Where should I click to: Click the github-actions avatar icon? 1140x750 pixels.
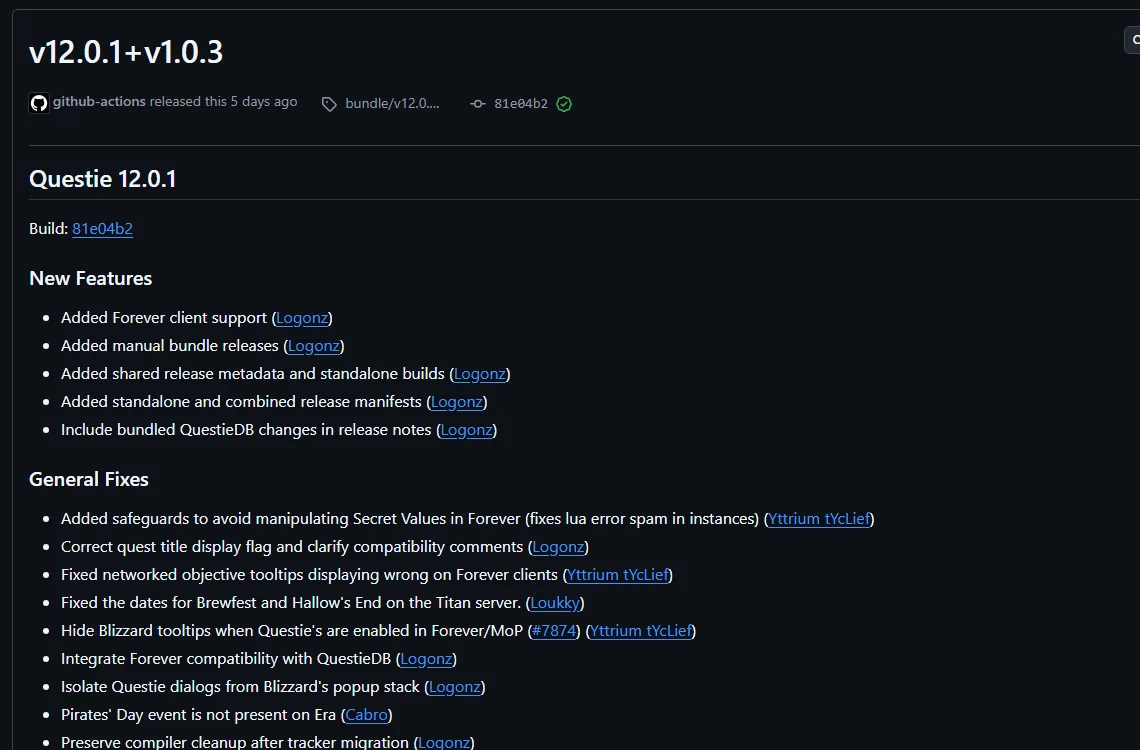pos(39,103)
